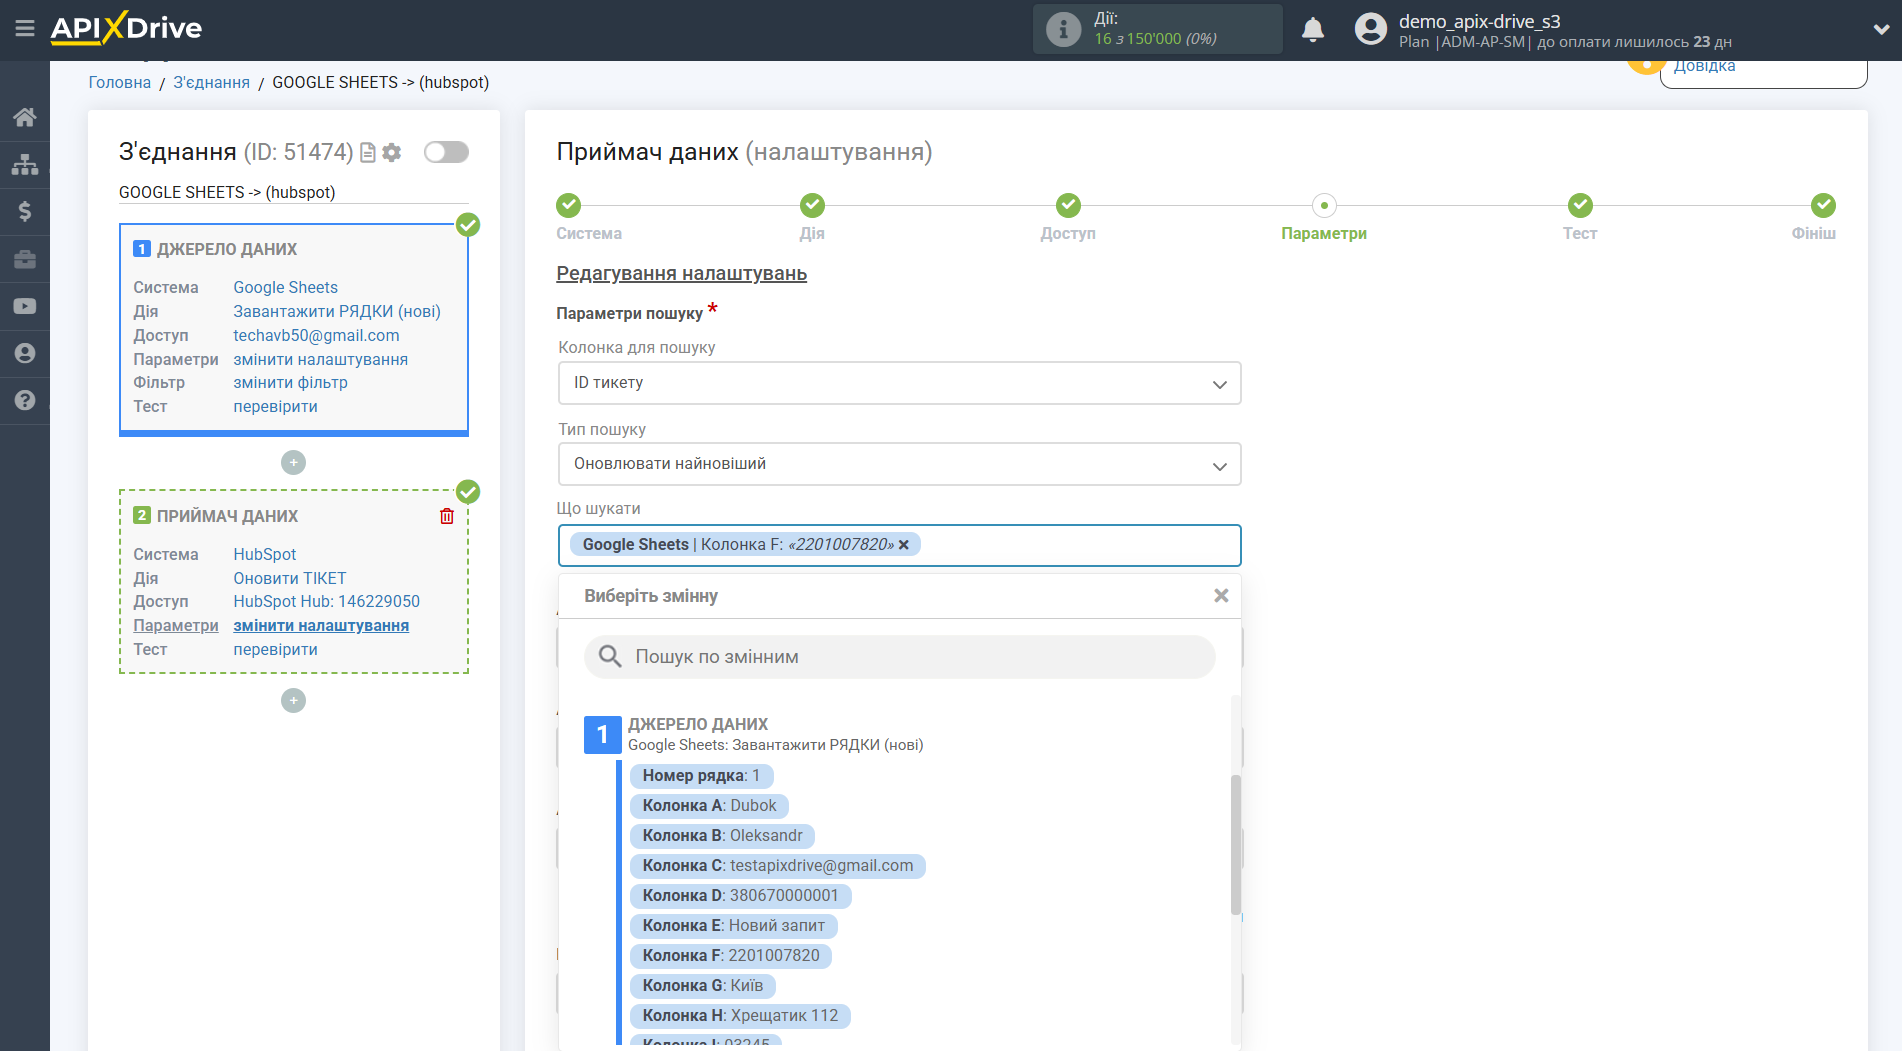Click the ApiX-Drive logo
The height and width of the screenshot is (1051, 1902).
click(x=126, y=28)
